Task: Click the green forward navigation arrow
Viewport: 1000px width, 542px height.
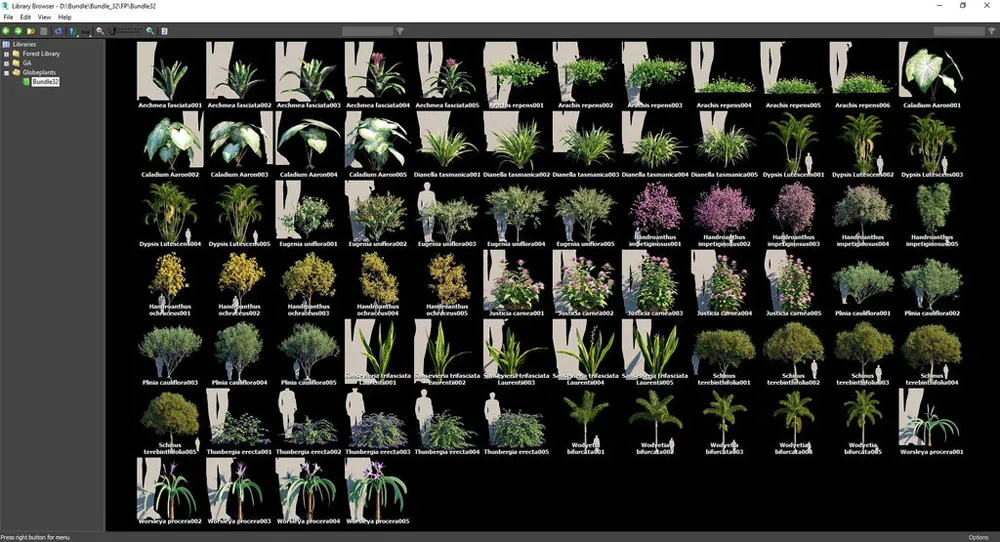Action: point(18,31)
